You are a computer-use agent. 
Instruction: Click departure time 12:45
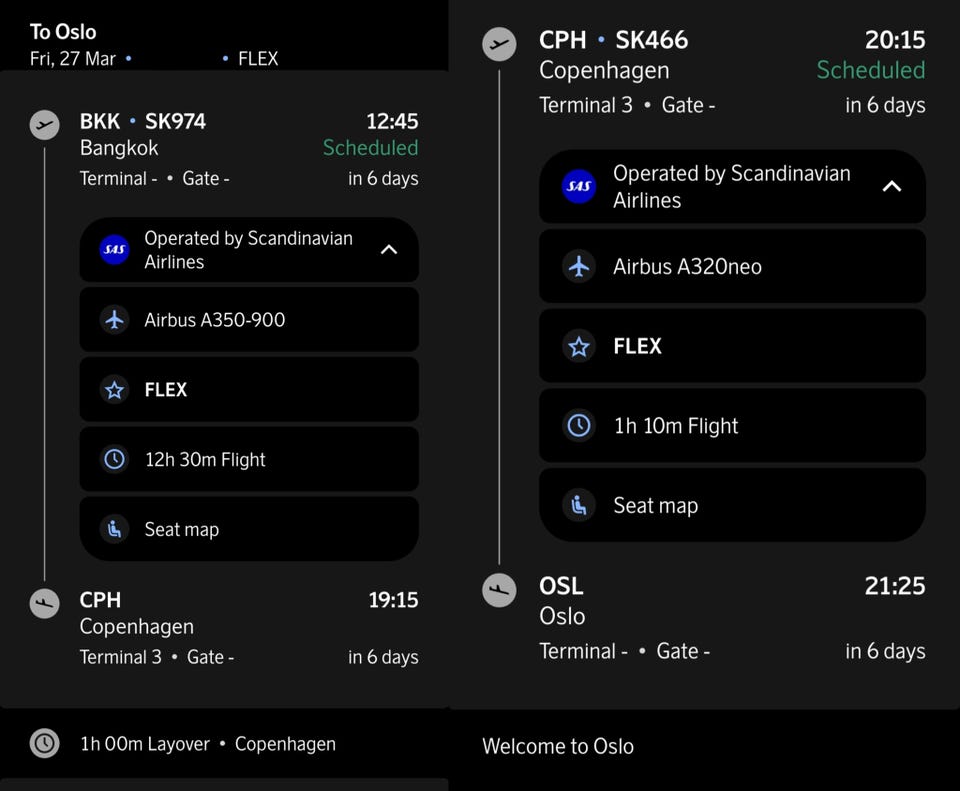(392, 121)
